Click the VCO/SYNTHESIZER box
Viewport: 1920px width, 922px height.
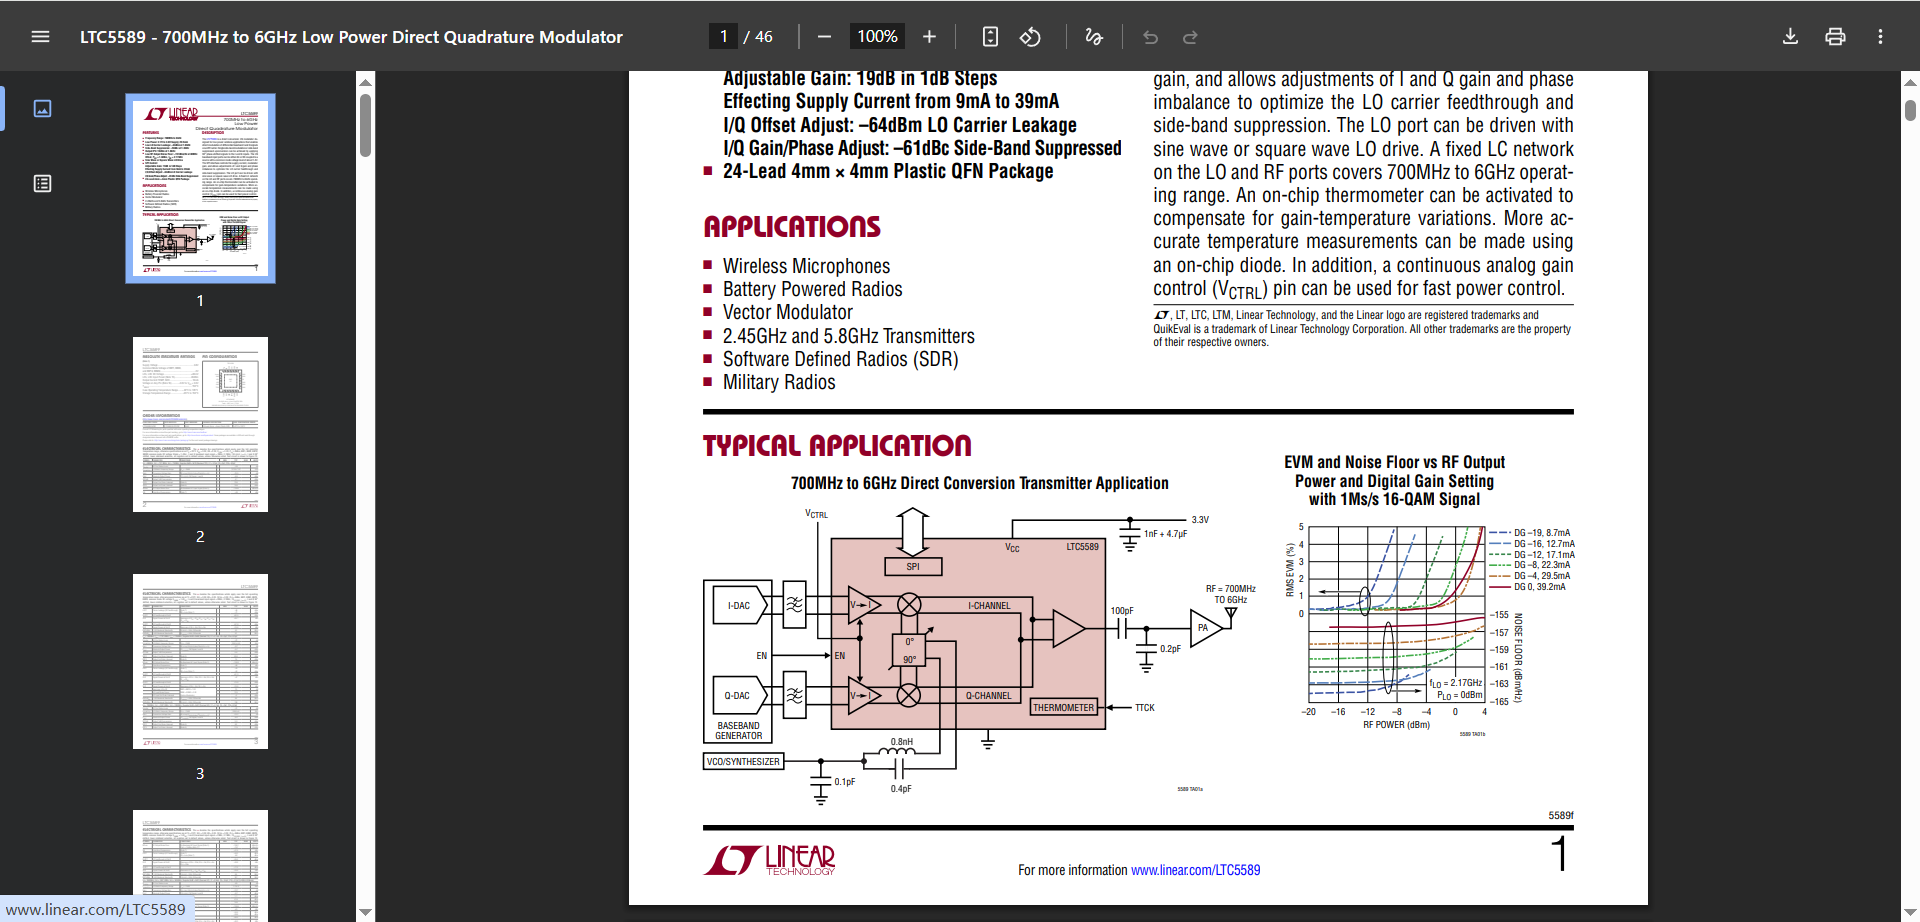coord(743,761)
